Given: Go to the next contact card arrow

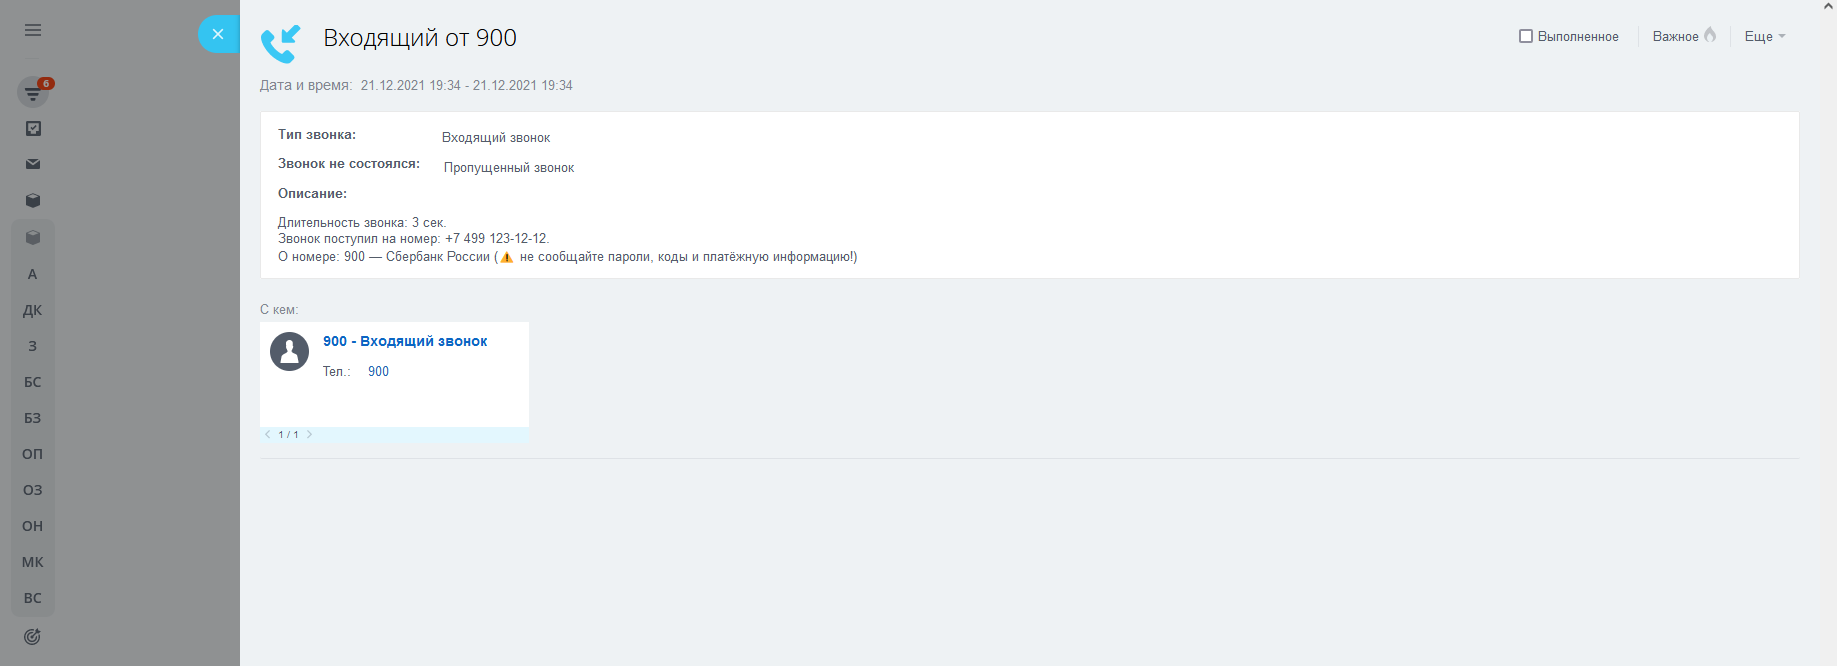Looking at the screenshot, I should pos(310,434).
